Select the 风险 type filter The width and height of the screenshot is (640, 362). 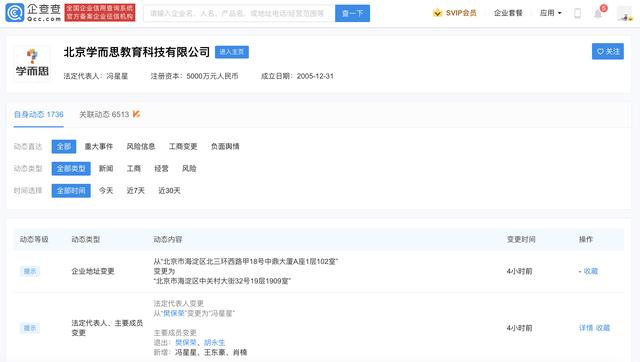[189, 169]
